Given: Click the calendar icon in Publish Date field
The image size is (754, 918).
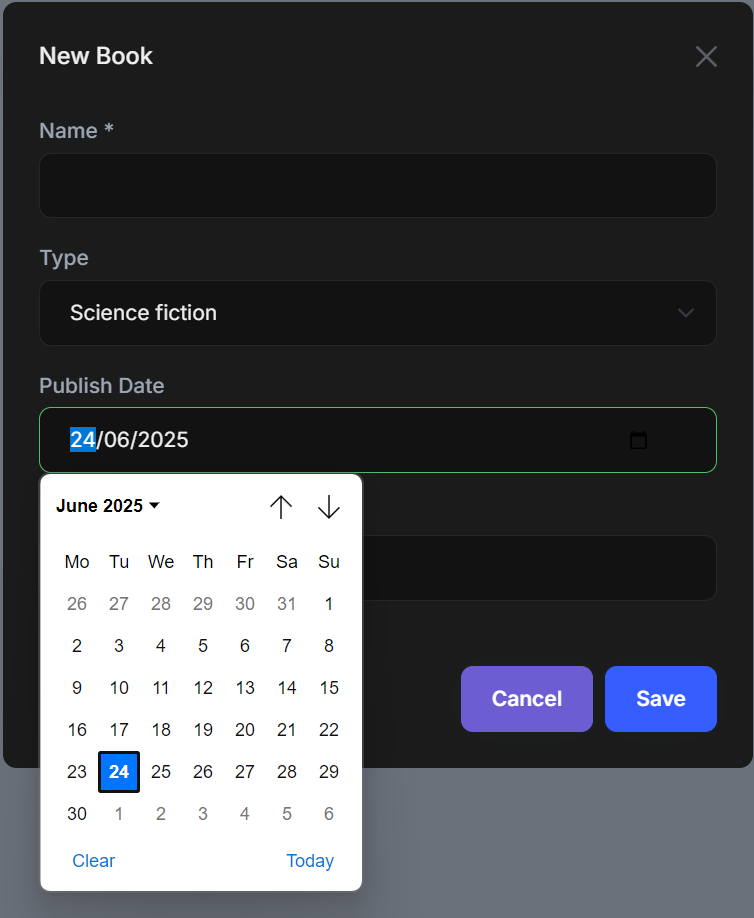Looking at the screenshot, I should 638,440.
